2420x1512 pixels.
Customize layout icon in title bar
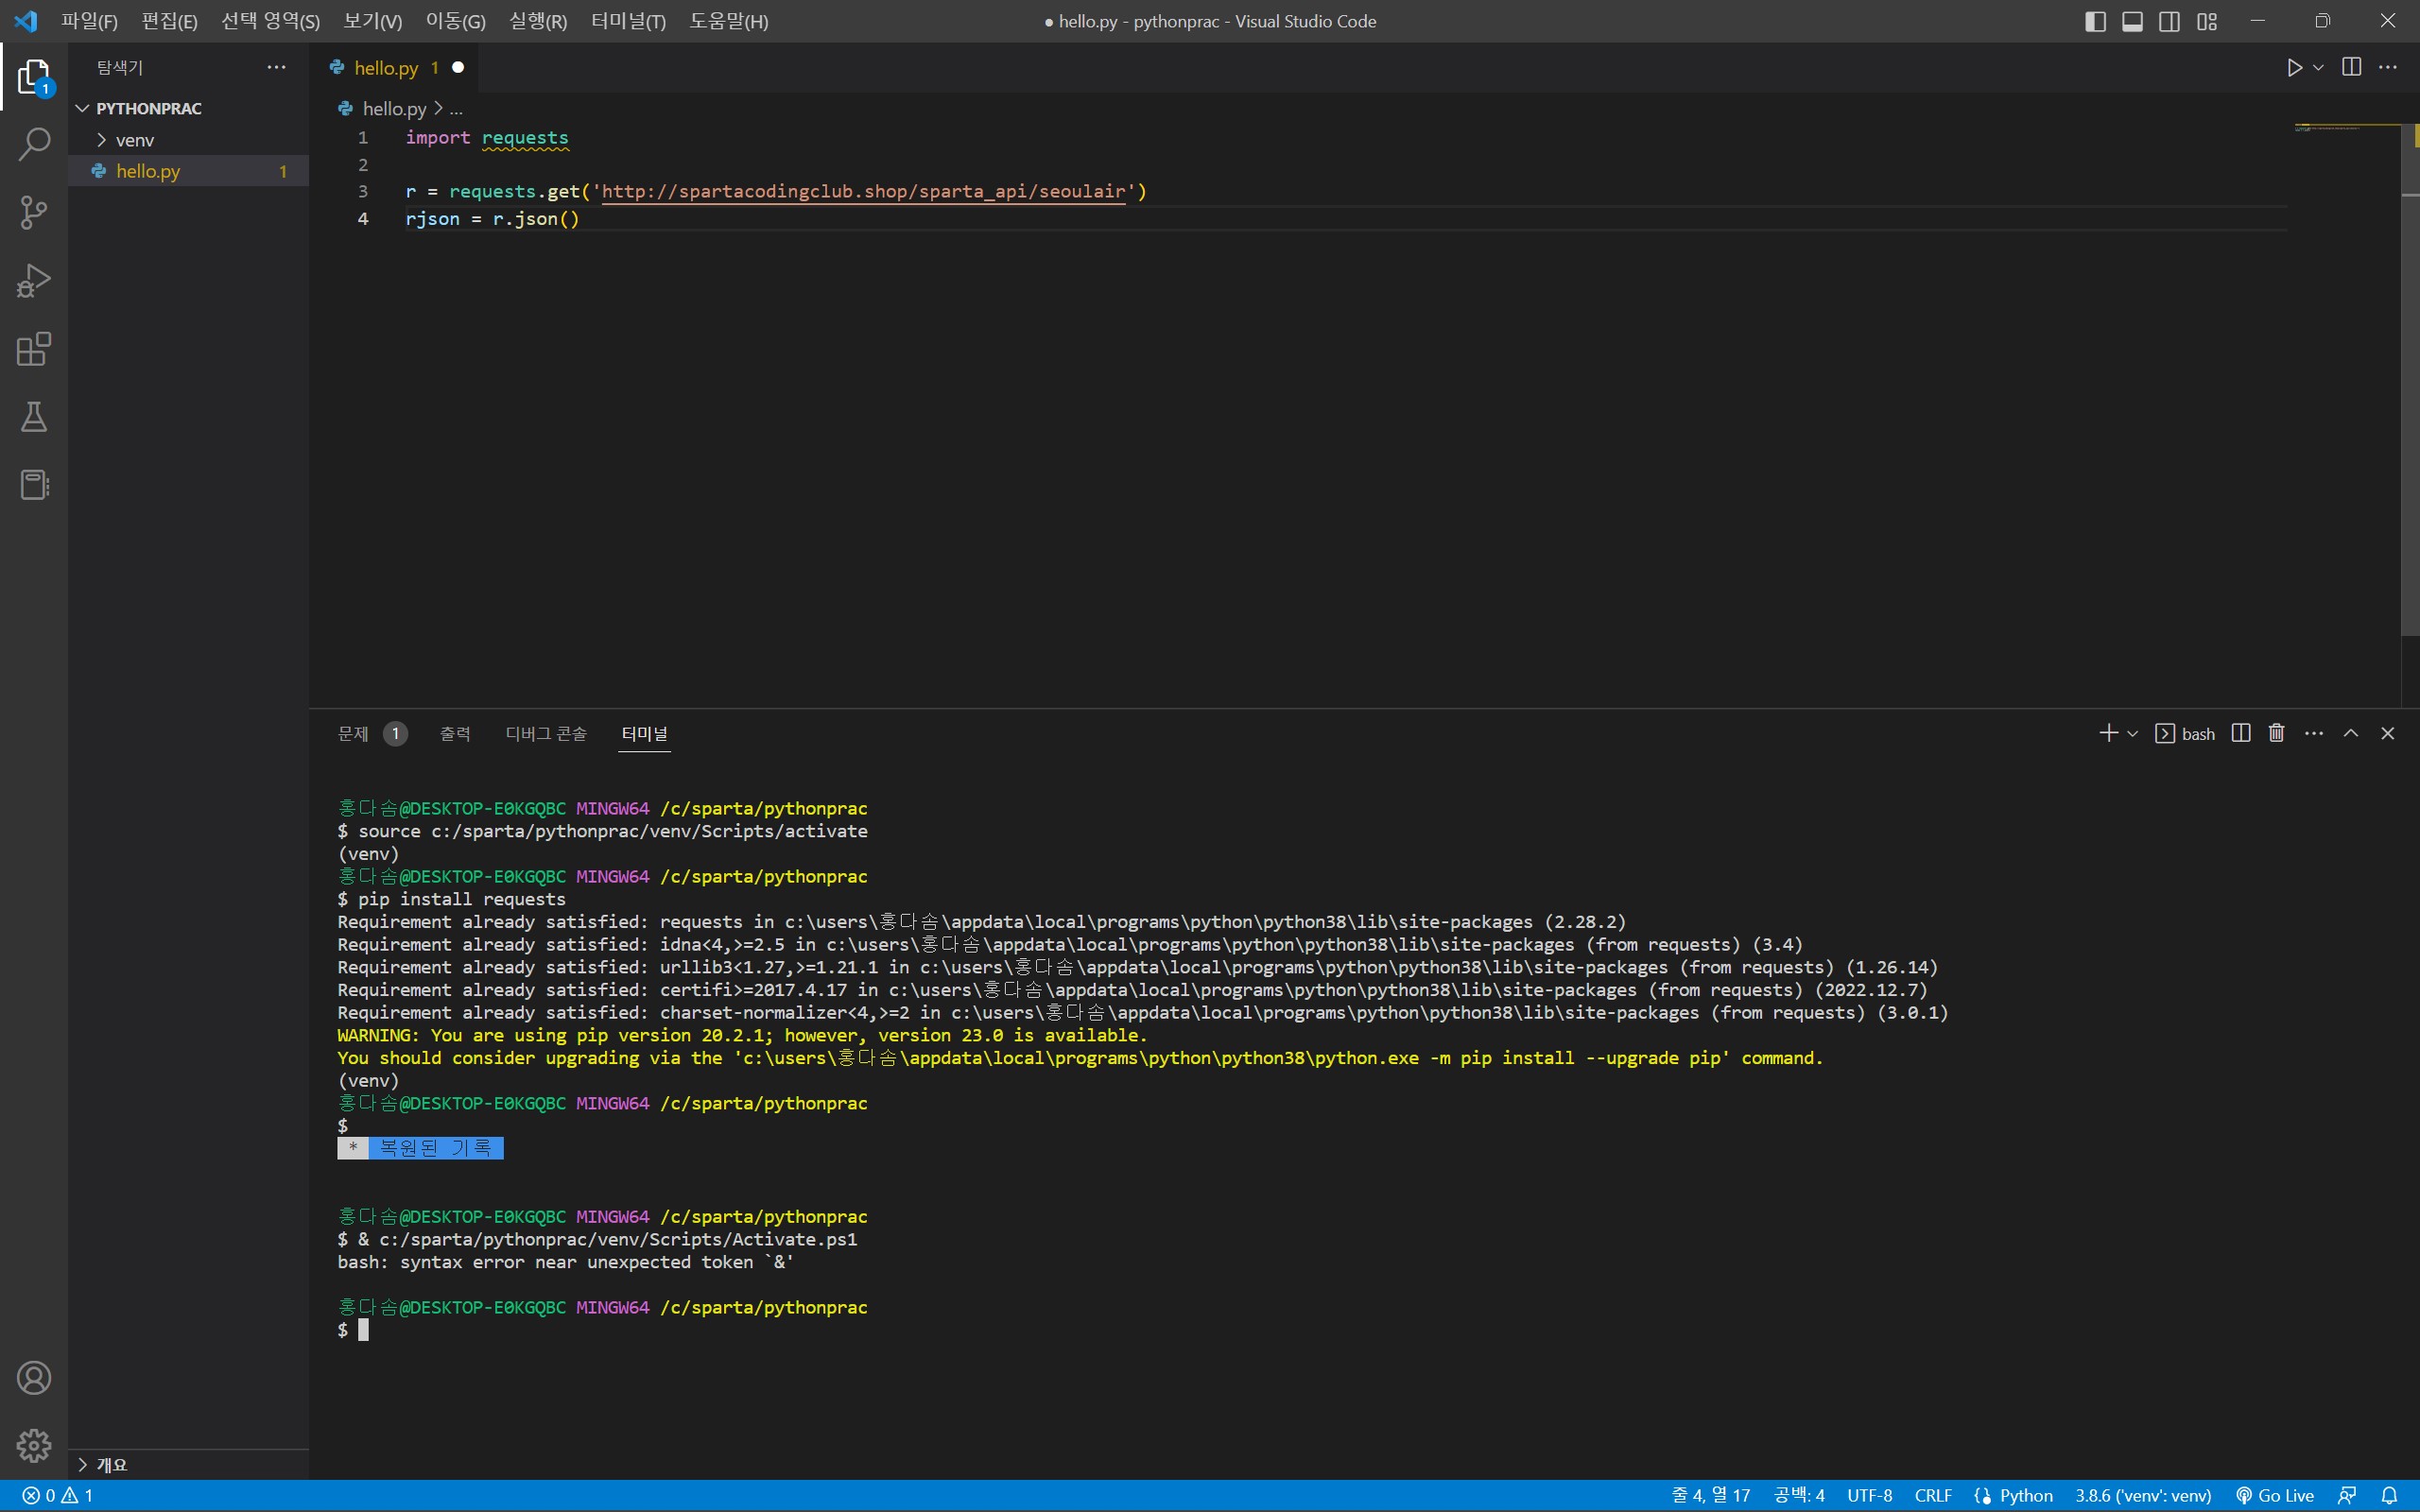[x=2207, y=21]
